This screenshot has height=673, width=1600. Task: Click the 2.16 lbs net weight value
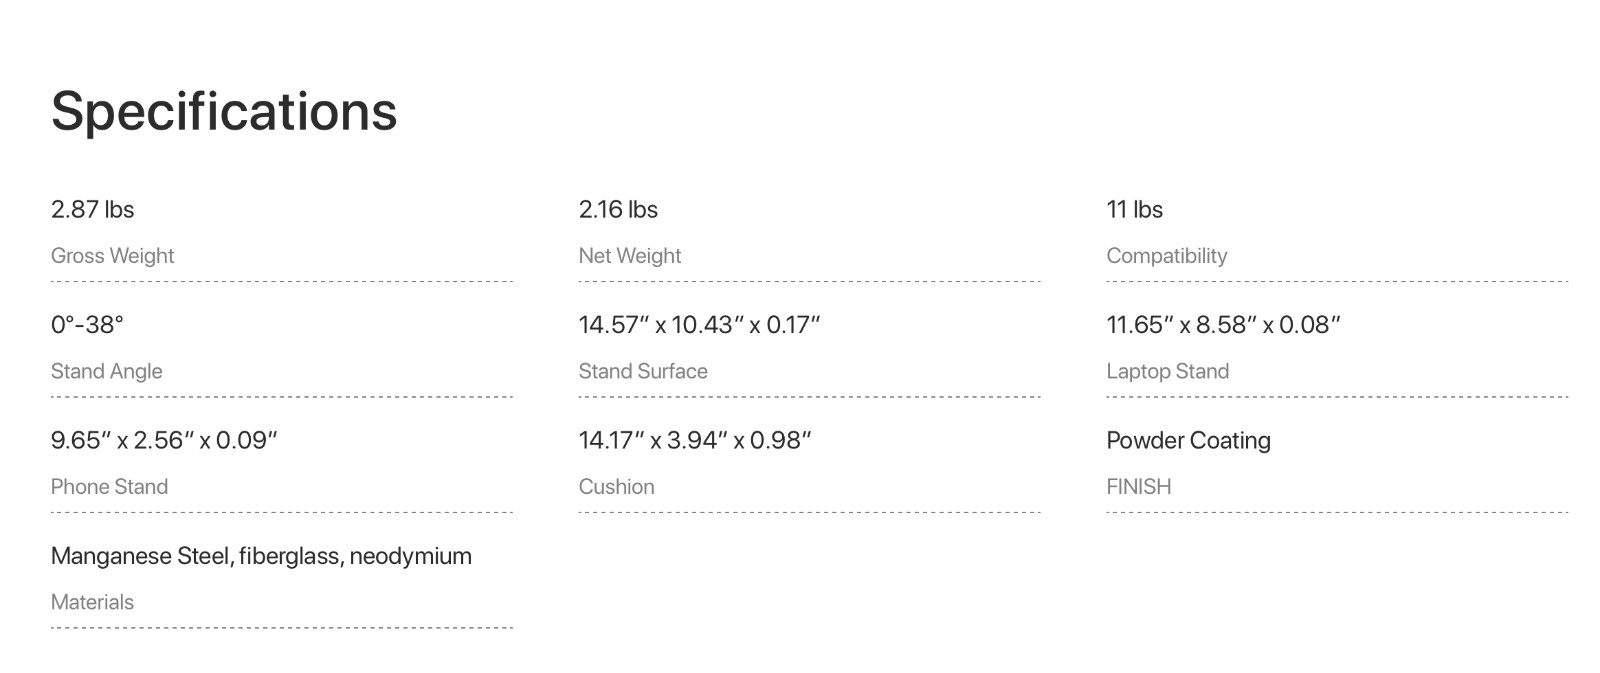tap(618, 210)
